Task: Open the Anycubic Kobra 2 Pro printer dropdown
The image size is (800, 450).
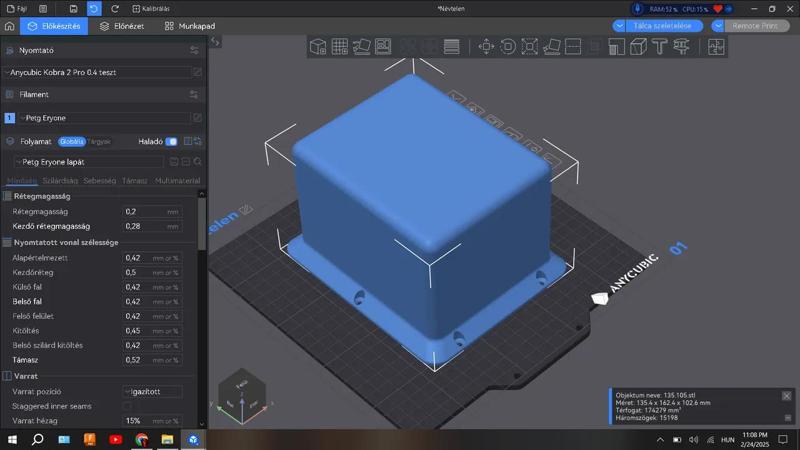Action: click(97, 72)
